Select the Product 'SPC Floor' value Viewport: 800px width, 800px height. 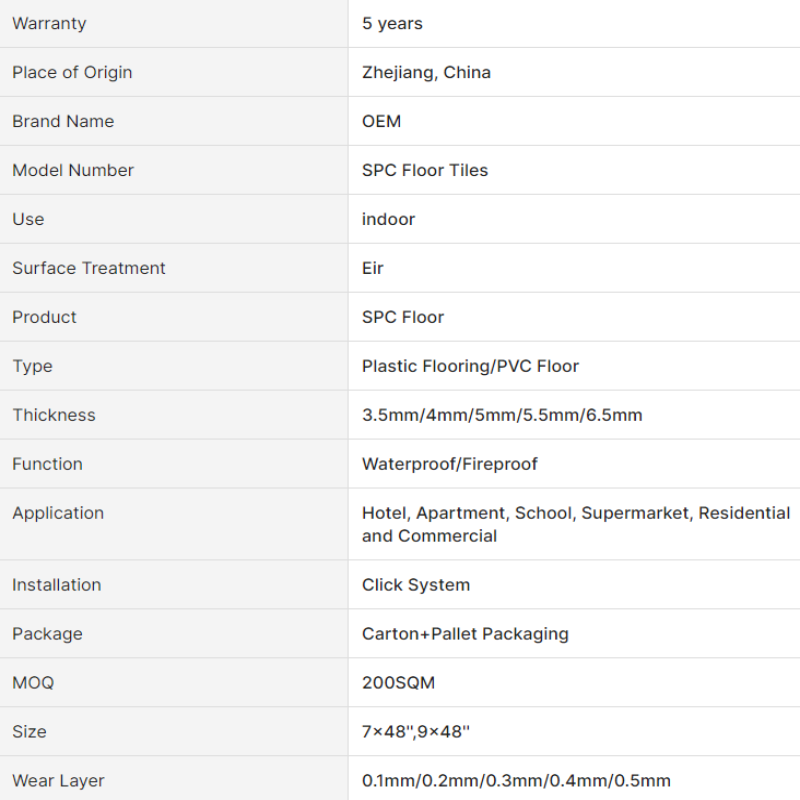click(x=403, y=317)
